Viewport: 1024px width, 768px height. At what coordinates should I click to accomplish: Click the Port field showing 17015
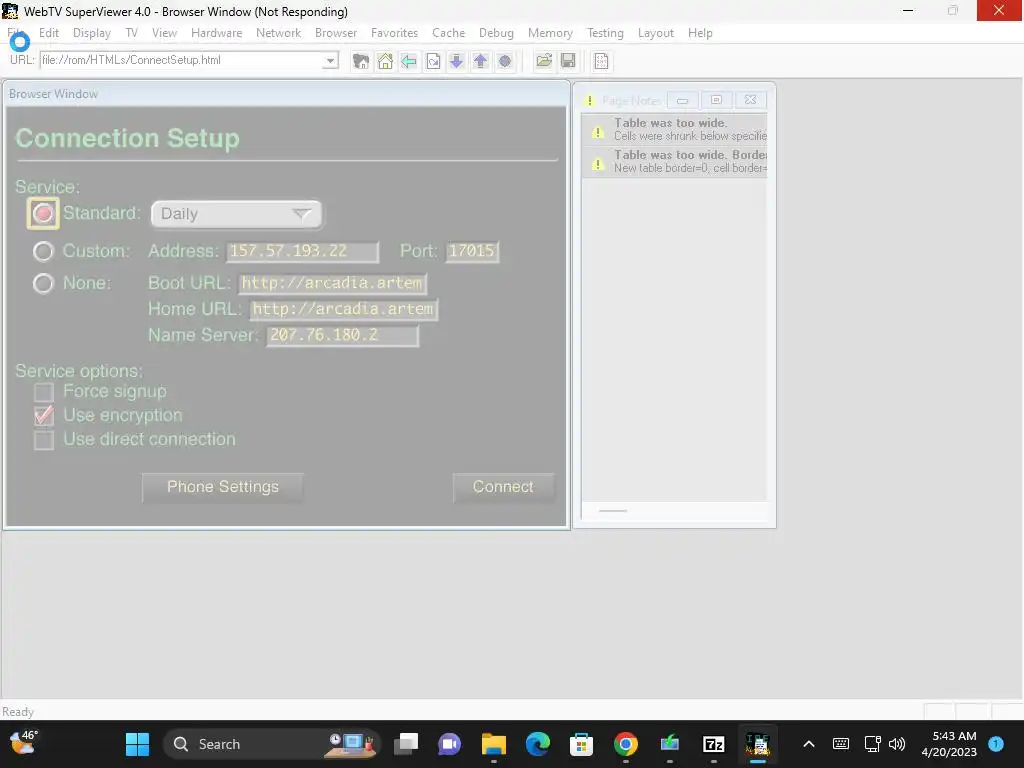(x=472, y=251)
